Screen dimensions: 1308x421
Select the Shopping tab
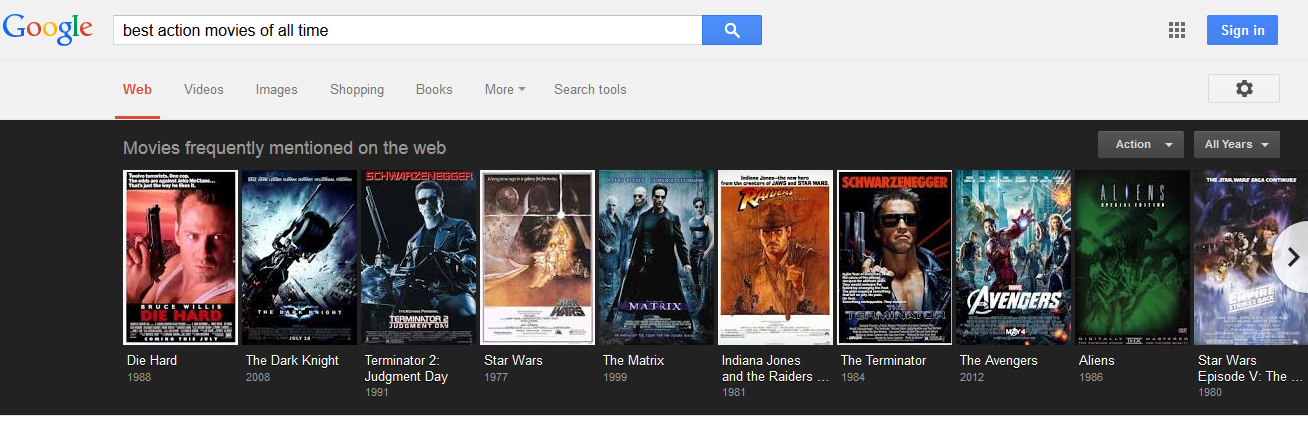[x=357, y=89]
